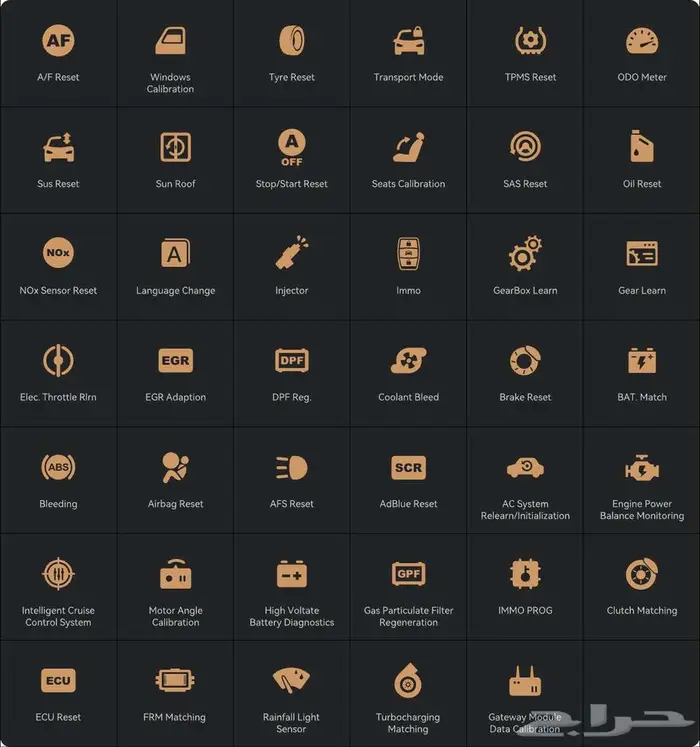700x747 pixels.
Task: Open the Sun Roof icon
Action: [175, 147]
